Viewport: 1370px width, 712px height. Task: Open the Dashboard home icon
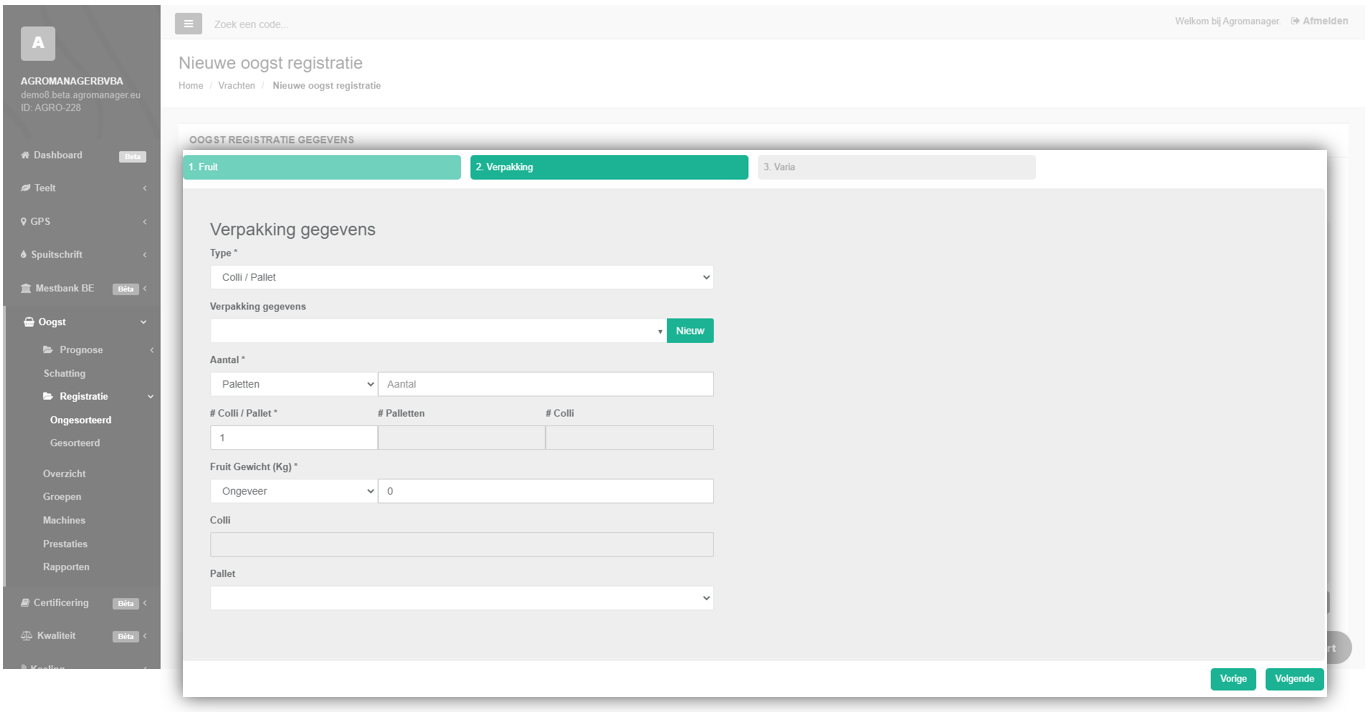tap(25, 155)
